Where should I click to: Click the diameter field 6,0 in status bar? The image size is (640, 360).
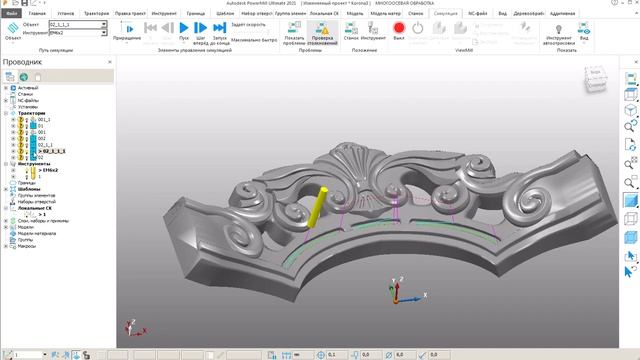pos(404,355)
